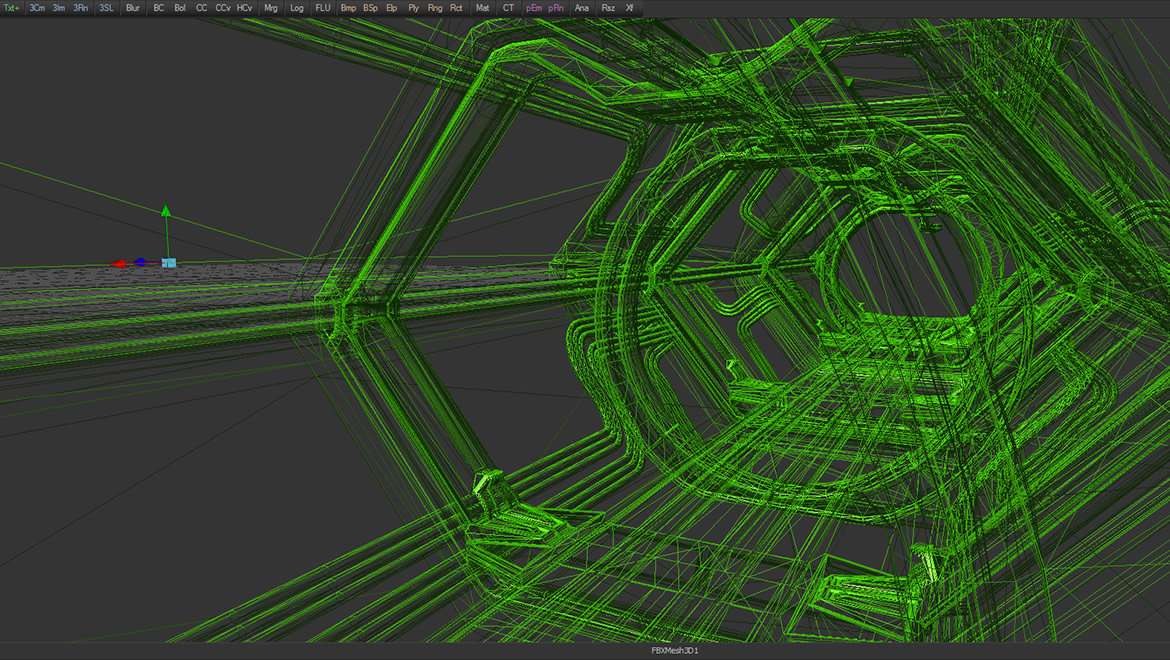The image size is (1170, 660).
Task: Click the CT toolbar button
Action: pyautogui.click(x=508, y=8)
